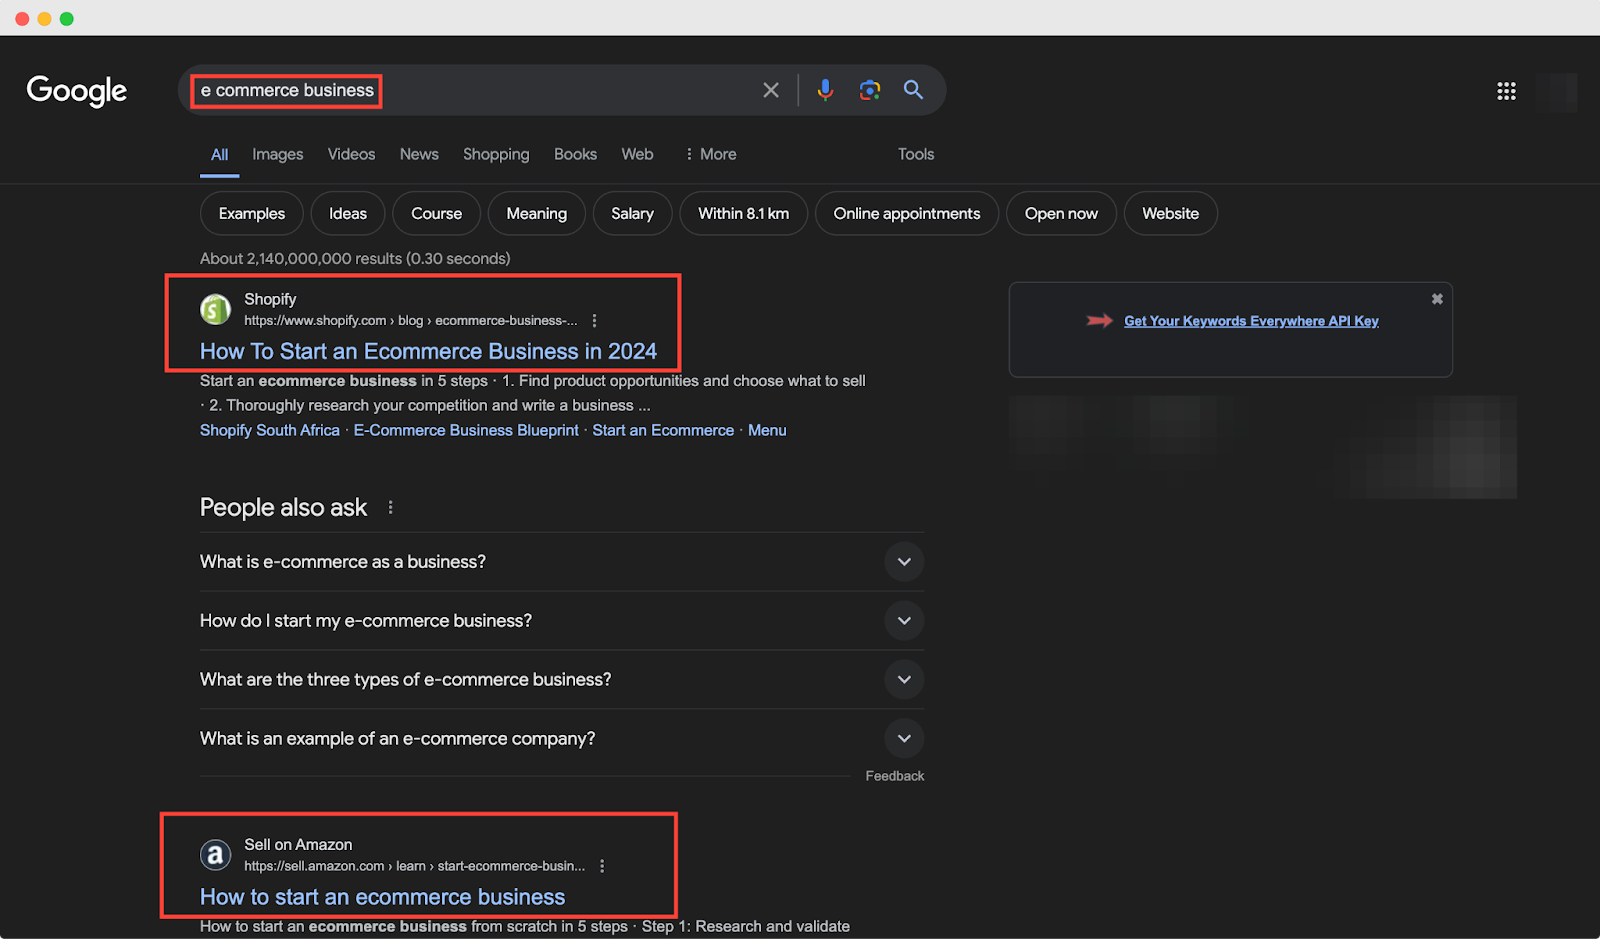Screen dimensions: 1600x939
Task: Expand 'What are the three types of e-commerce business?'
Action: tap(562, 680)
